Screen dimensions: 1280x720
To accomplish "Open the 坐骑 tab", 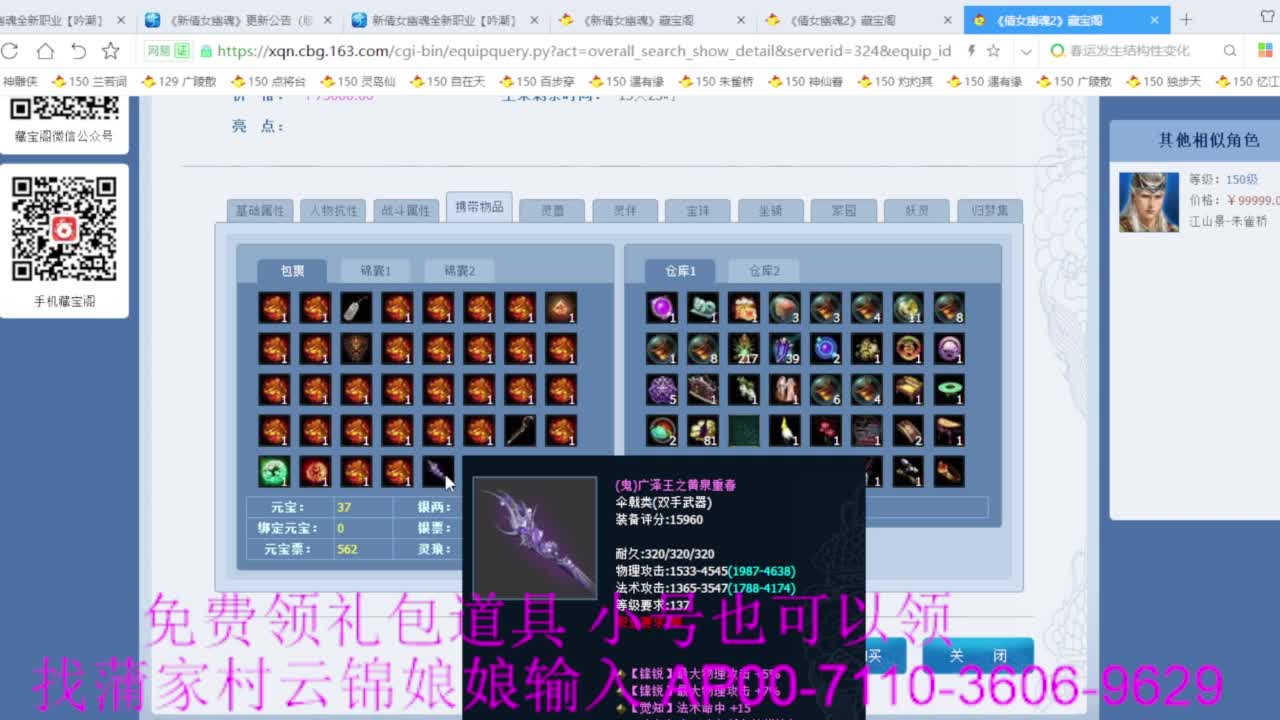I will pos(770,210).
